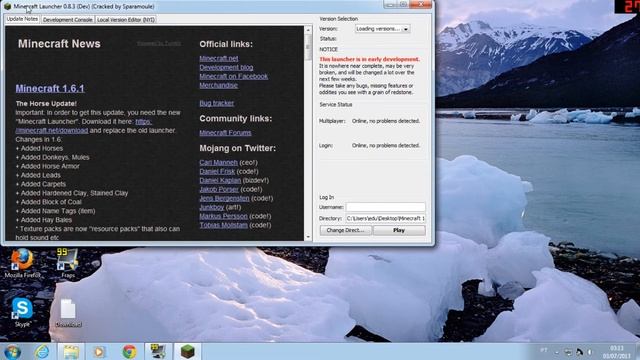The image size is (640, 360).
Task: Select the '+ Added Horse Armor' line
Action: coord(47,166)
